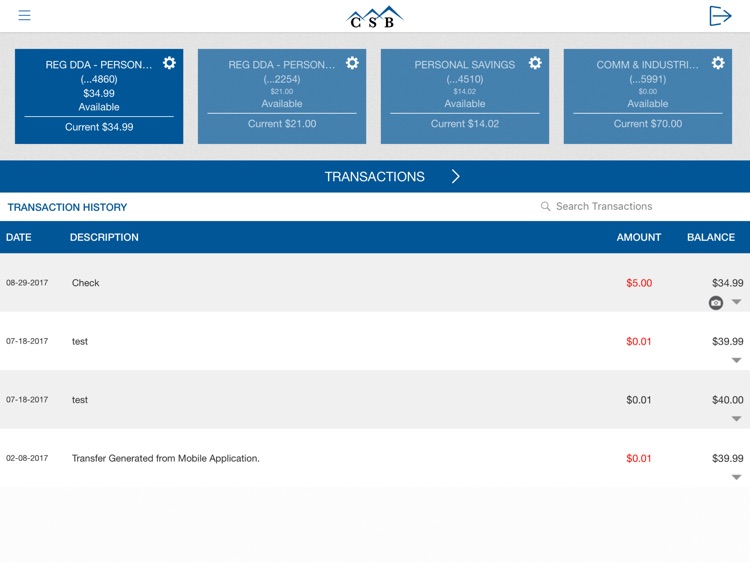Expand the $39.99 test transaction on 07-18-2017
Screen dimensions: 750x562
coord(737,360)
